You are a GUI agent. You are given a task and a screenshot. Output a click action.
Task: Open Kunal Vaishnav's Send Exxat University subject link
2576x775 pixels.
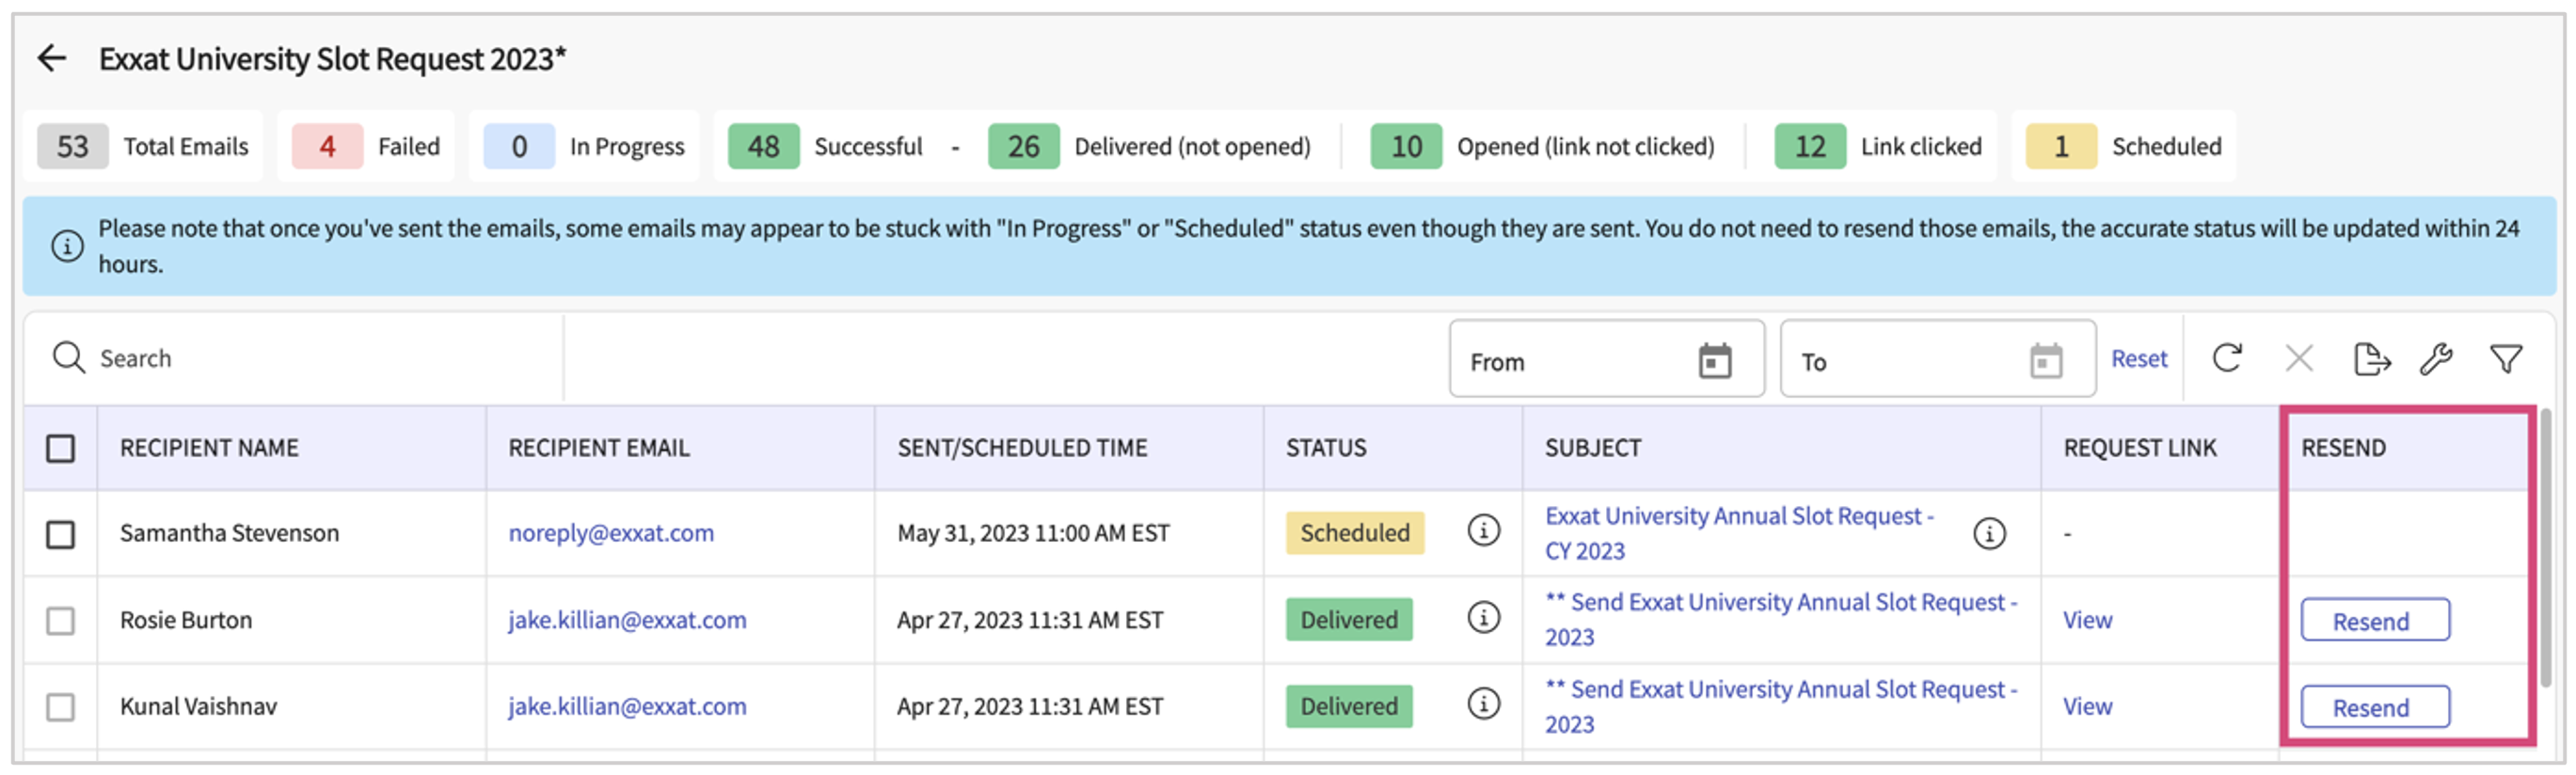[1781, 706]
